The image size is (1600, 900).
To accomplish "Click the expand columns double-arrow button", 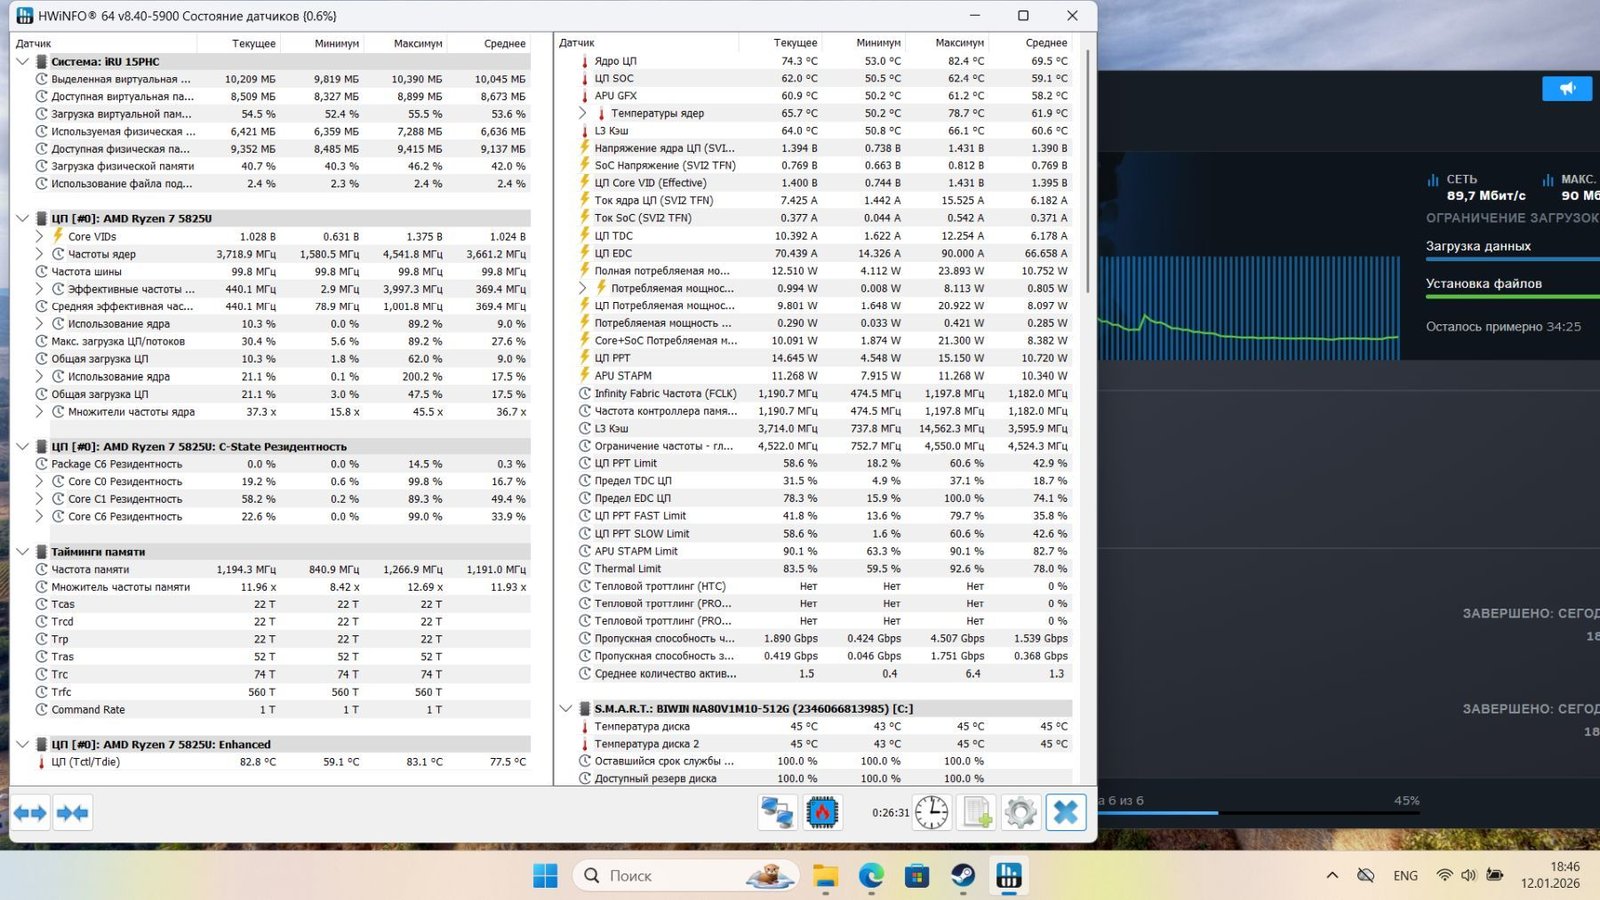I will click(30, 813).
